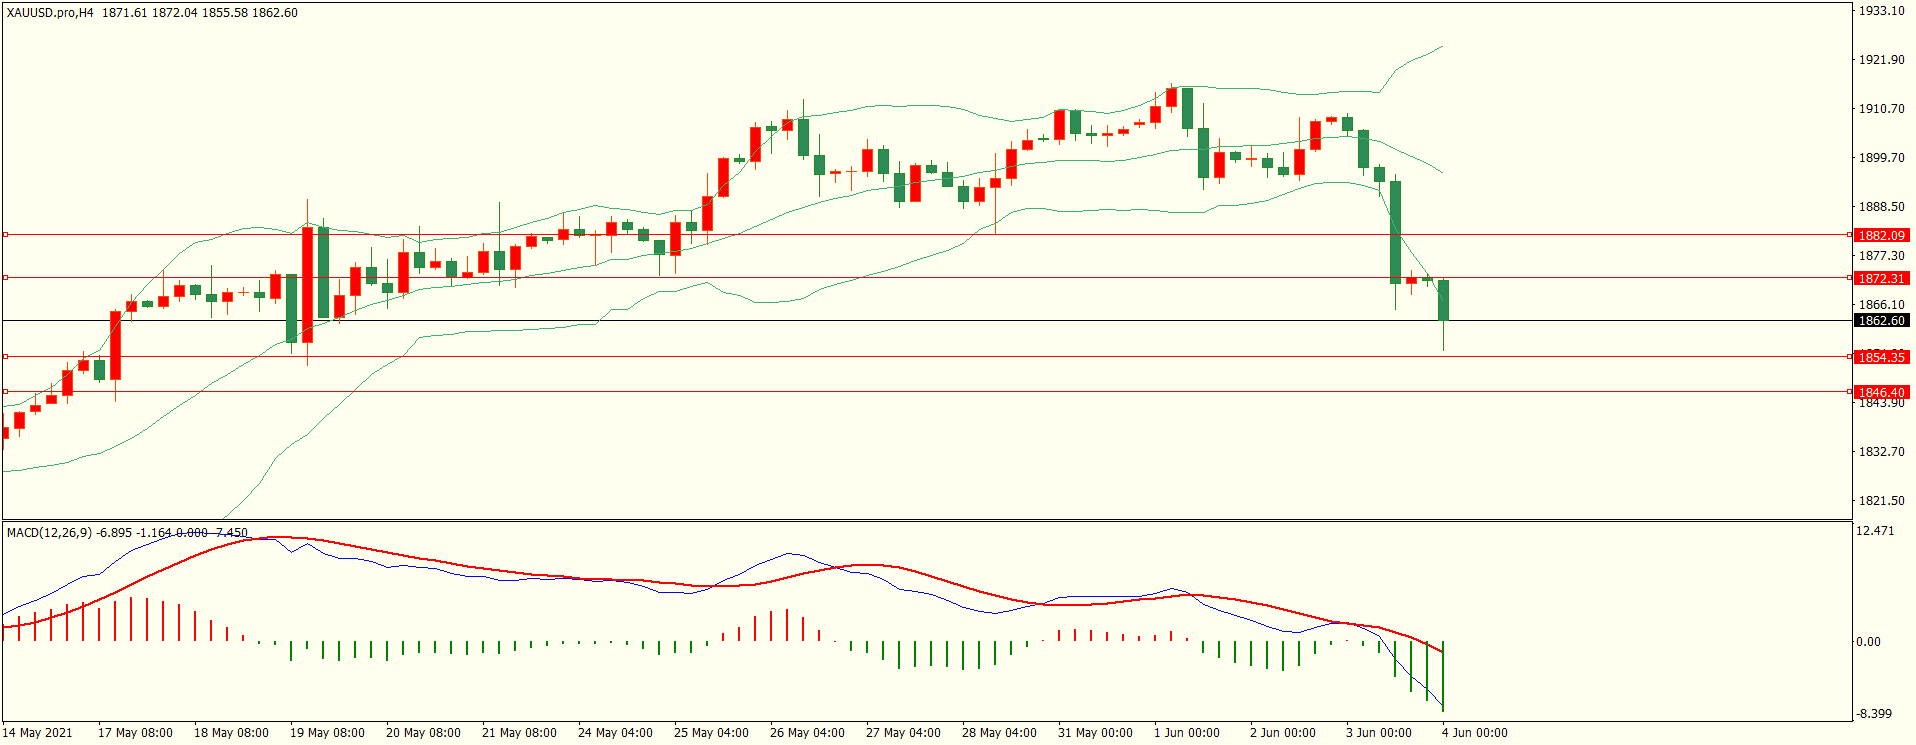
Task: Click the 26 May 04:00 time label
Action: pyautogui.click(x=807, y=733)
